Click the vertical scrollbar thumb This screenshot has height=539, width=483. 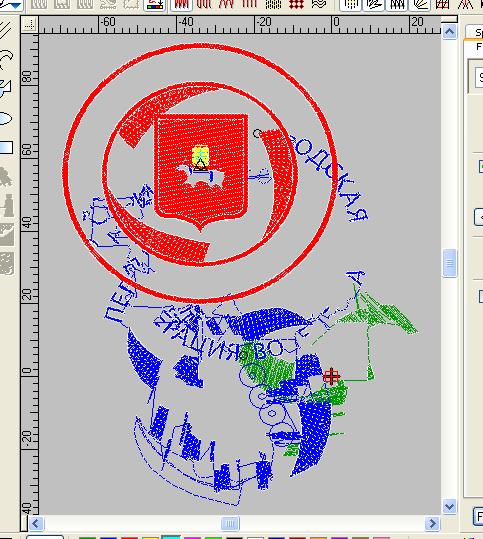(449, 263)
